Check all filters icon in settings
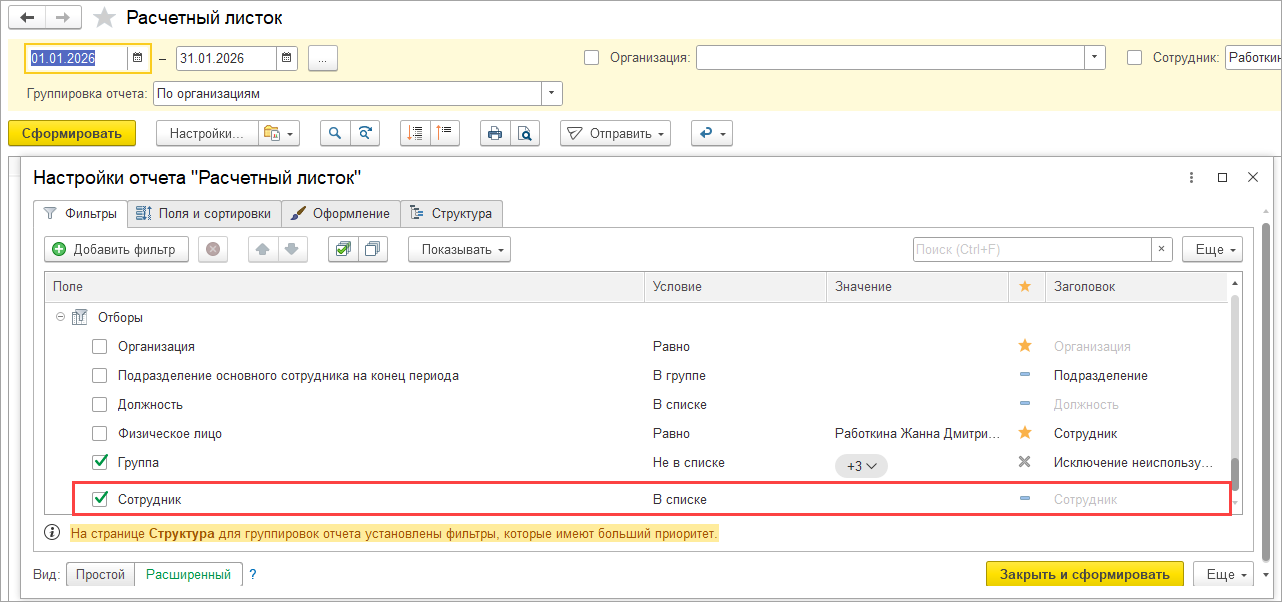Viewport: 1282px width, 602px height. coord(343,249)
